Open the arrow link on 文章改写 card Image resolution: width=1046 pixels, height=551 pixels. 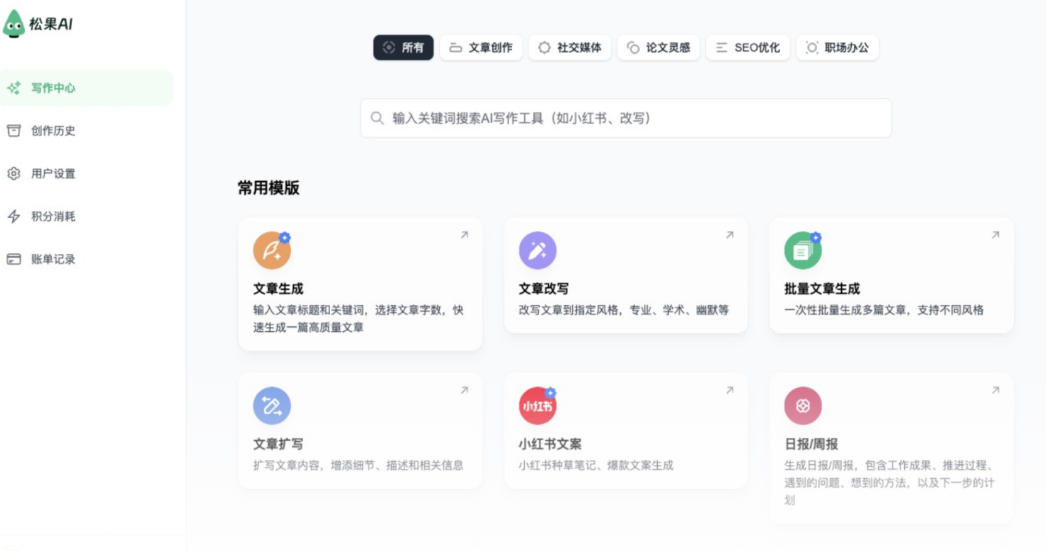point(730,235)
